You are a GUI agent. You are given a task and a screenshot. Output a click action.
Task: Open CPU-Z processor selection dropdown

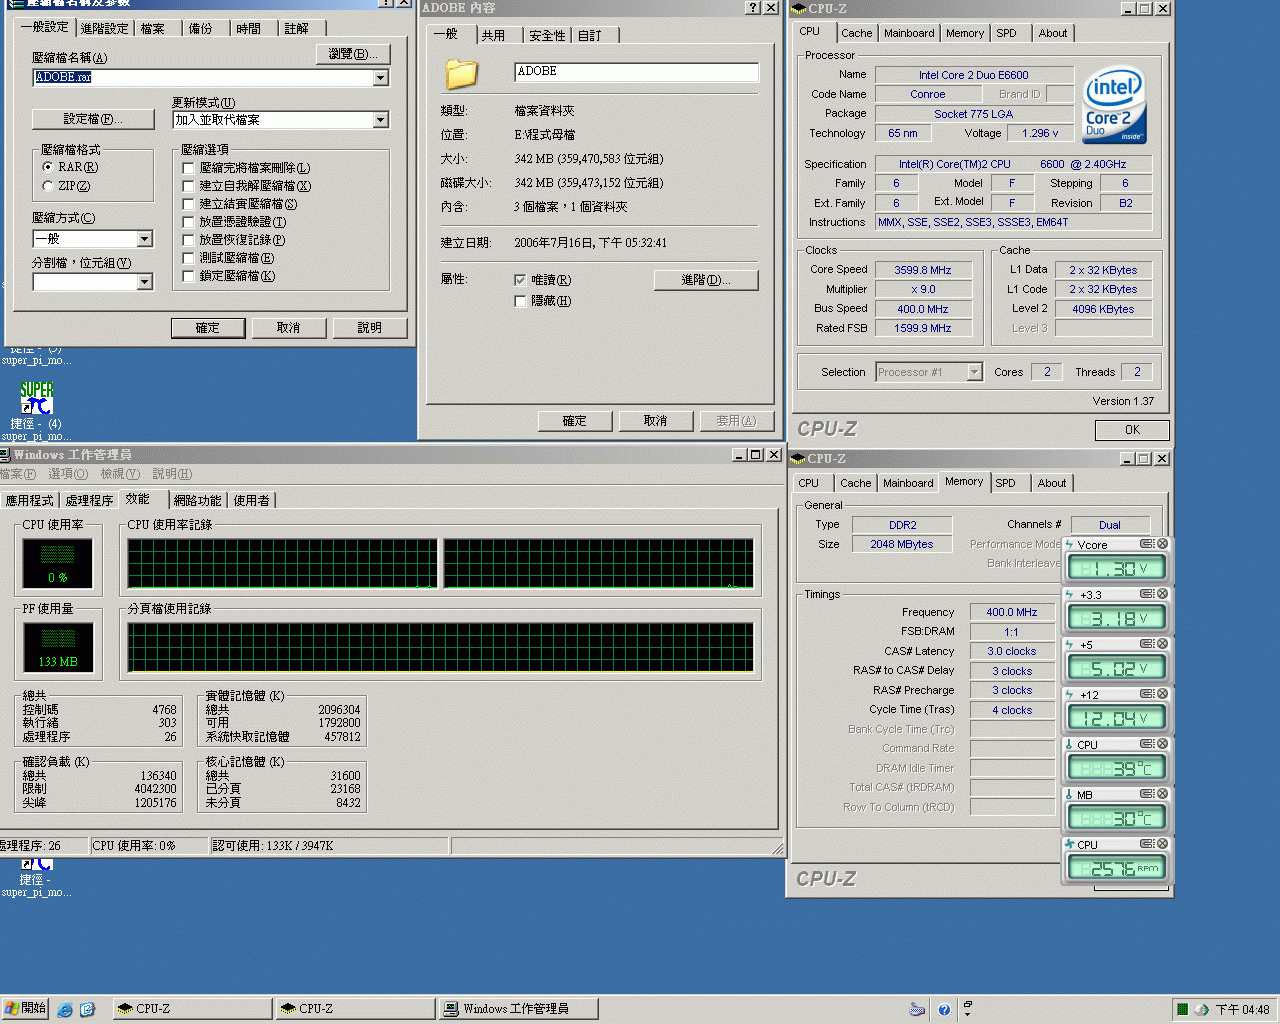974,372
